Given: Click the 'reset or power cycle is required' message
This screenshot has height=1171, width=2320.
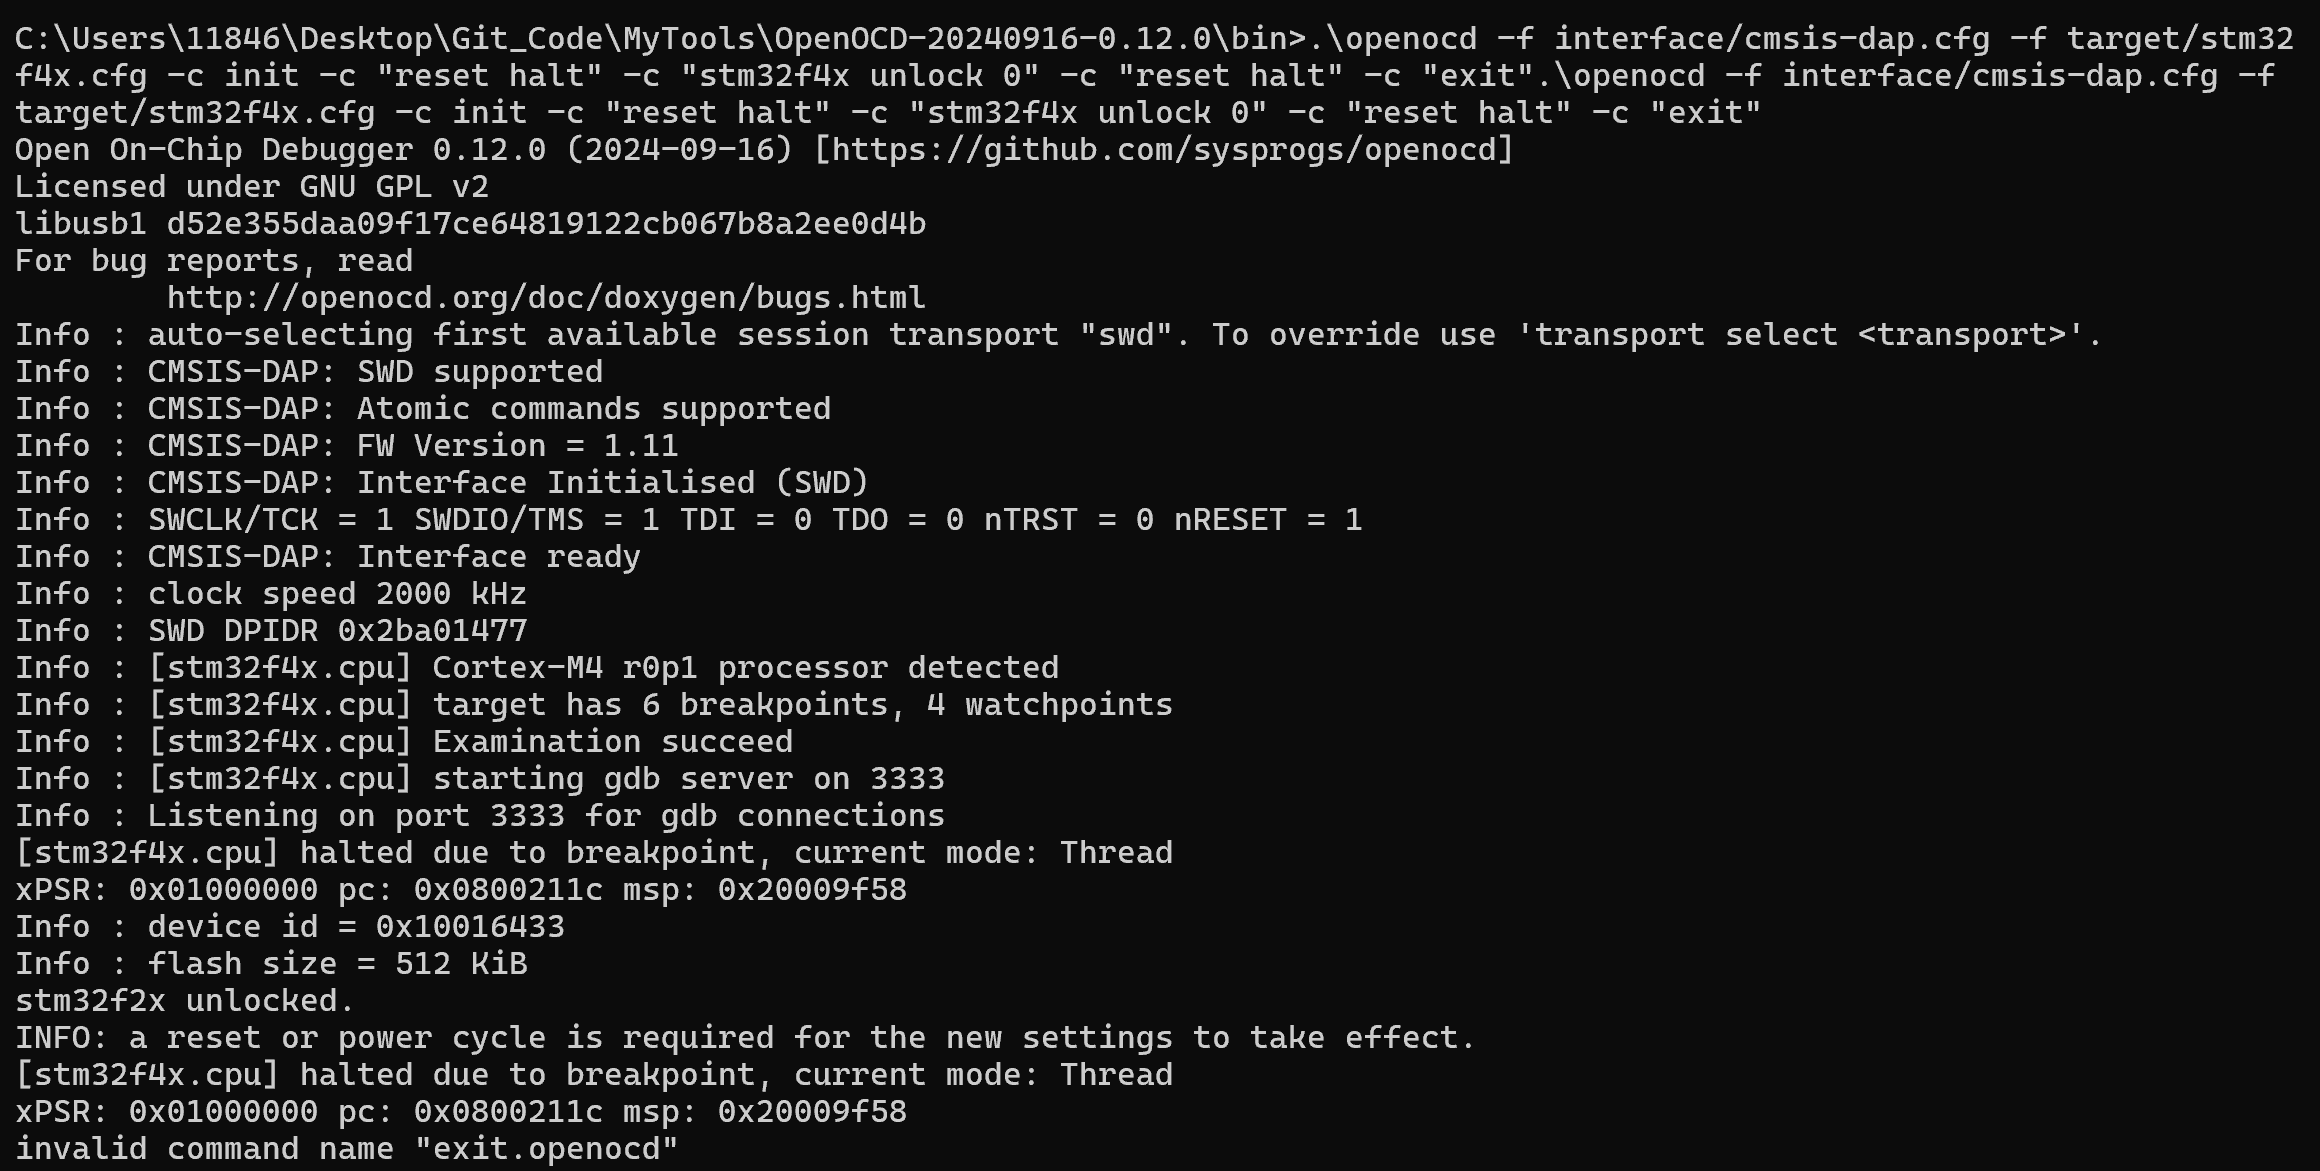Looking at the screenshot, I should pyautogui.click(x=745, y=1038).
